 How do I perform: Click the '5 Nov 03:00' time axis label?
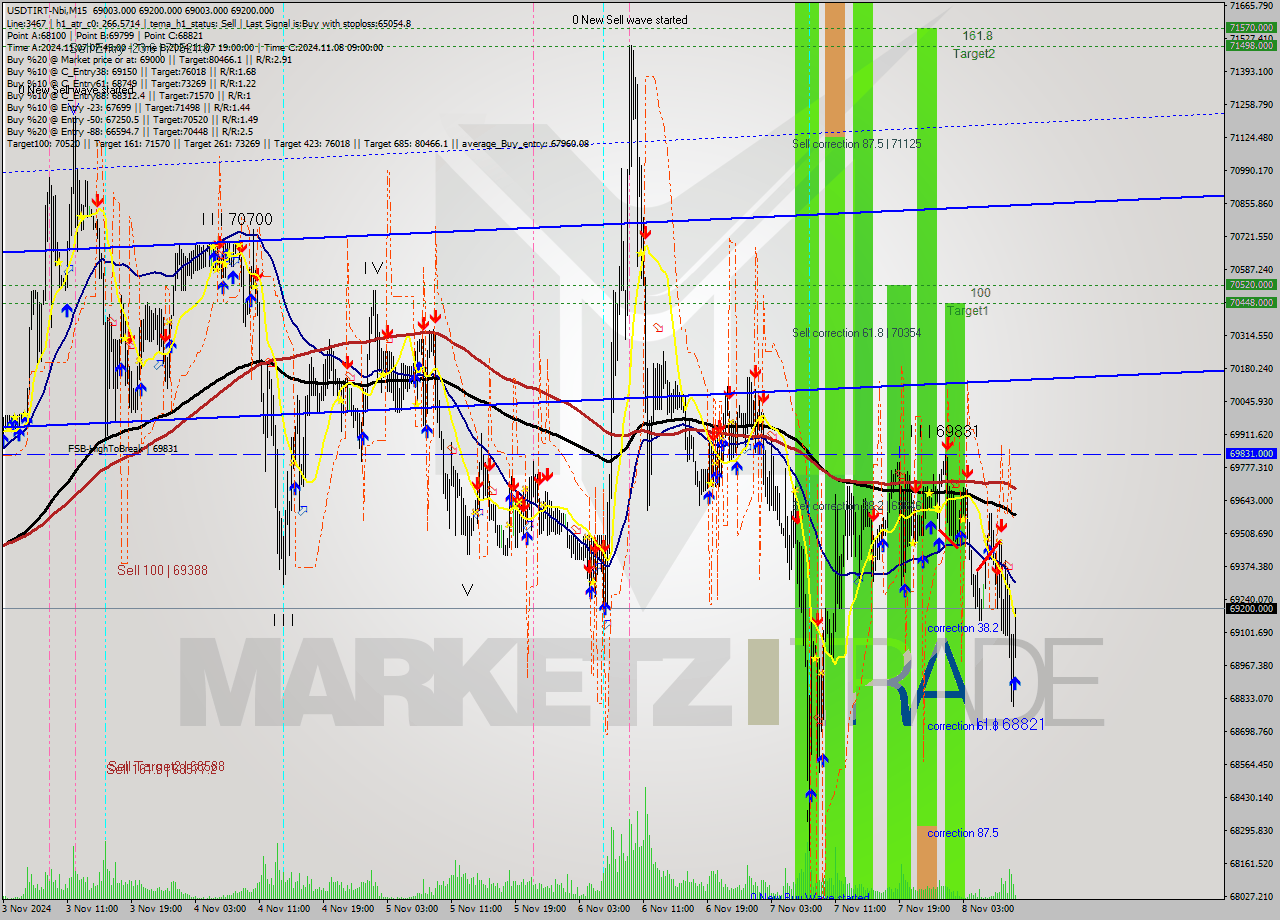[412, 909]
